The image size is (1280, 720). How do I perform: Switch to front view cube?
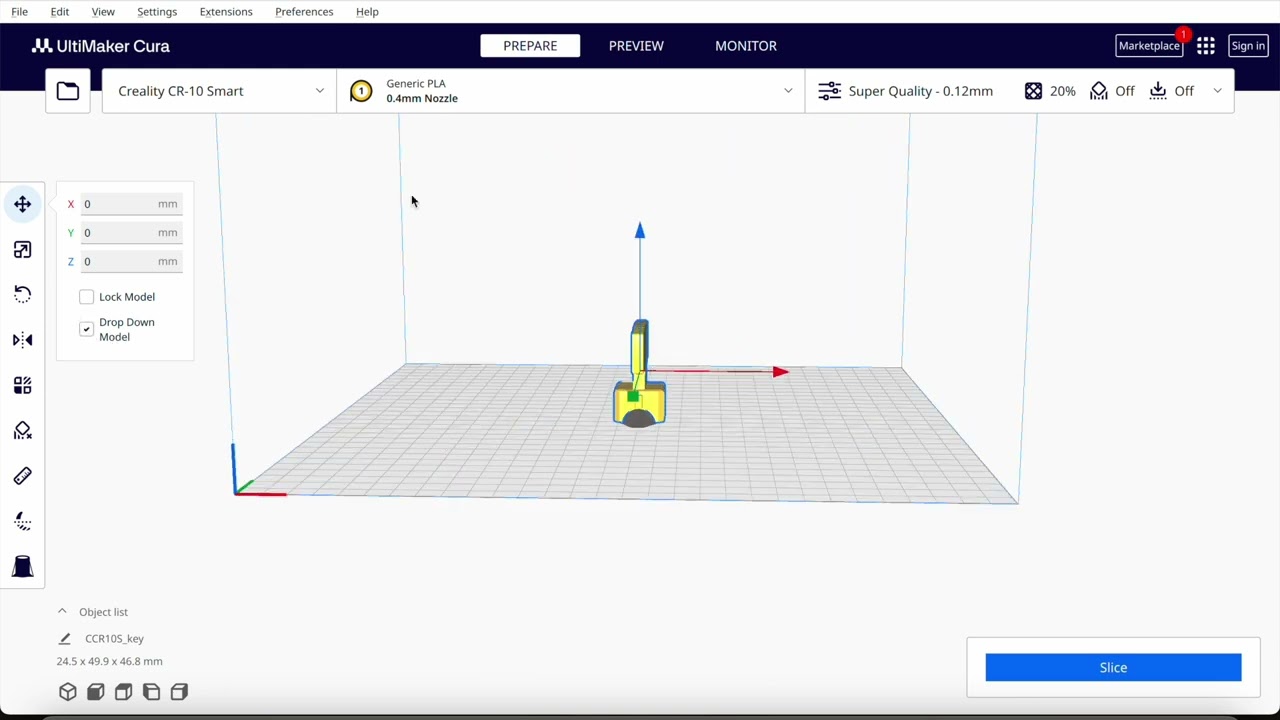tap(96, 692)
